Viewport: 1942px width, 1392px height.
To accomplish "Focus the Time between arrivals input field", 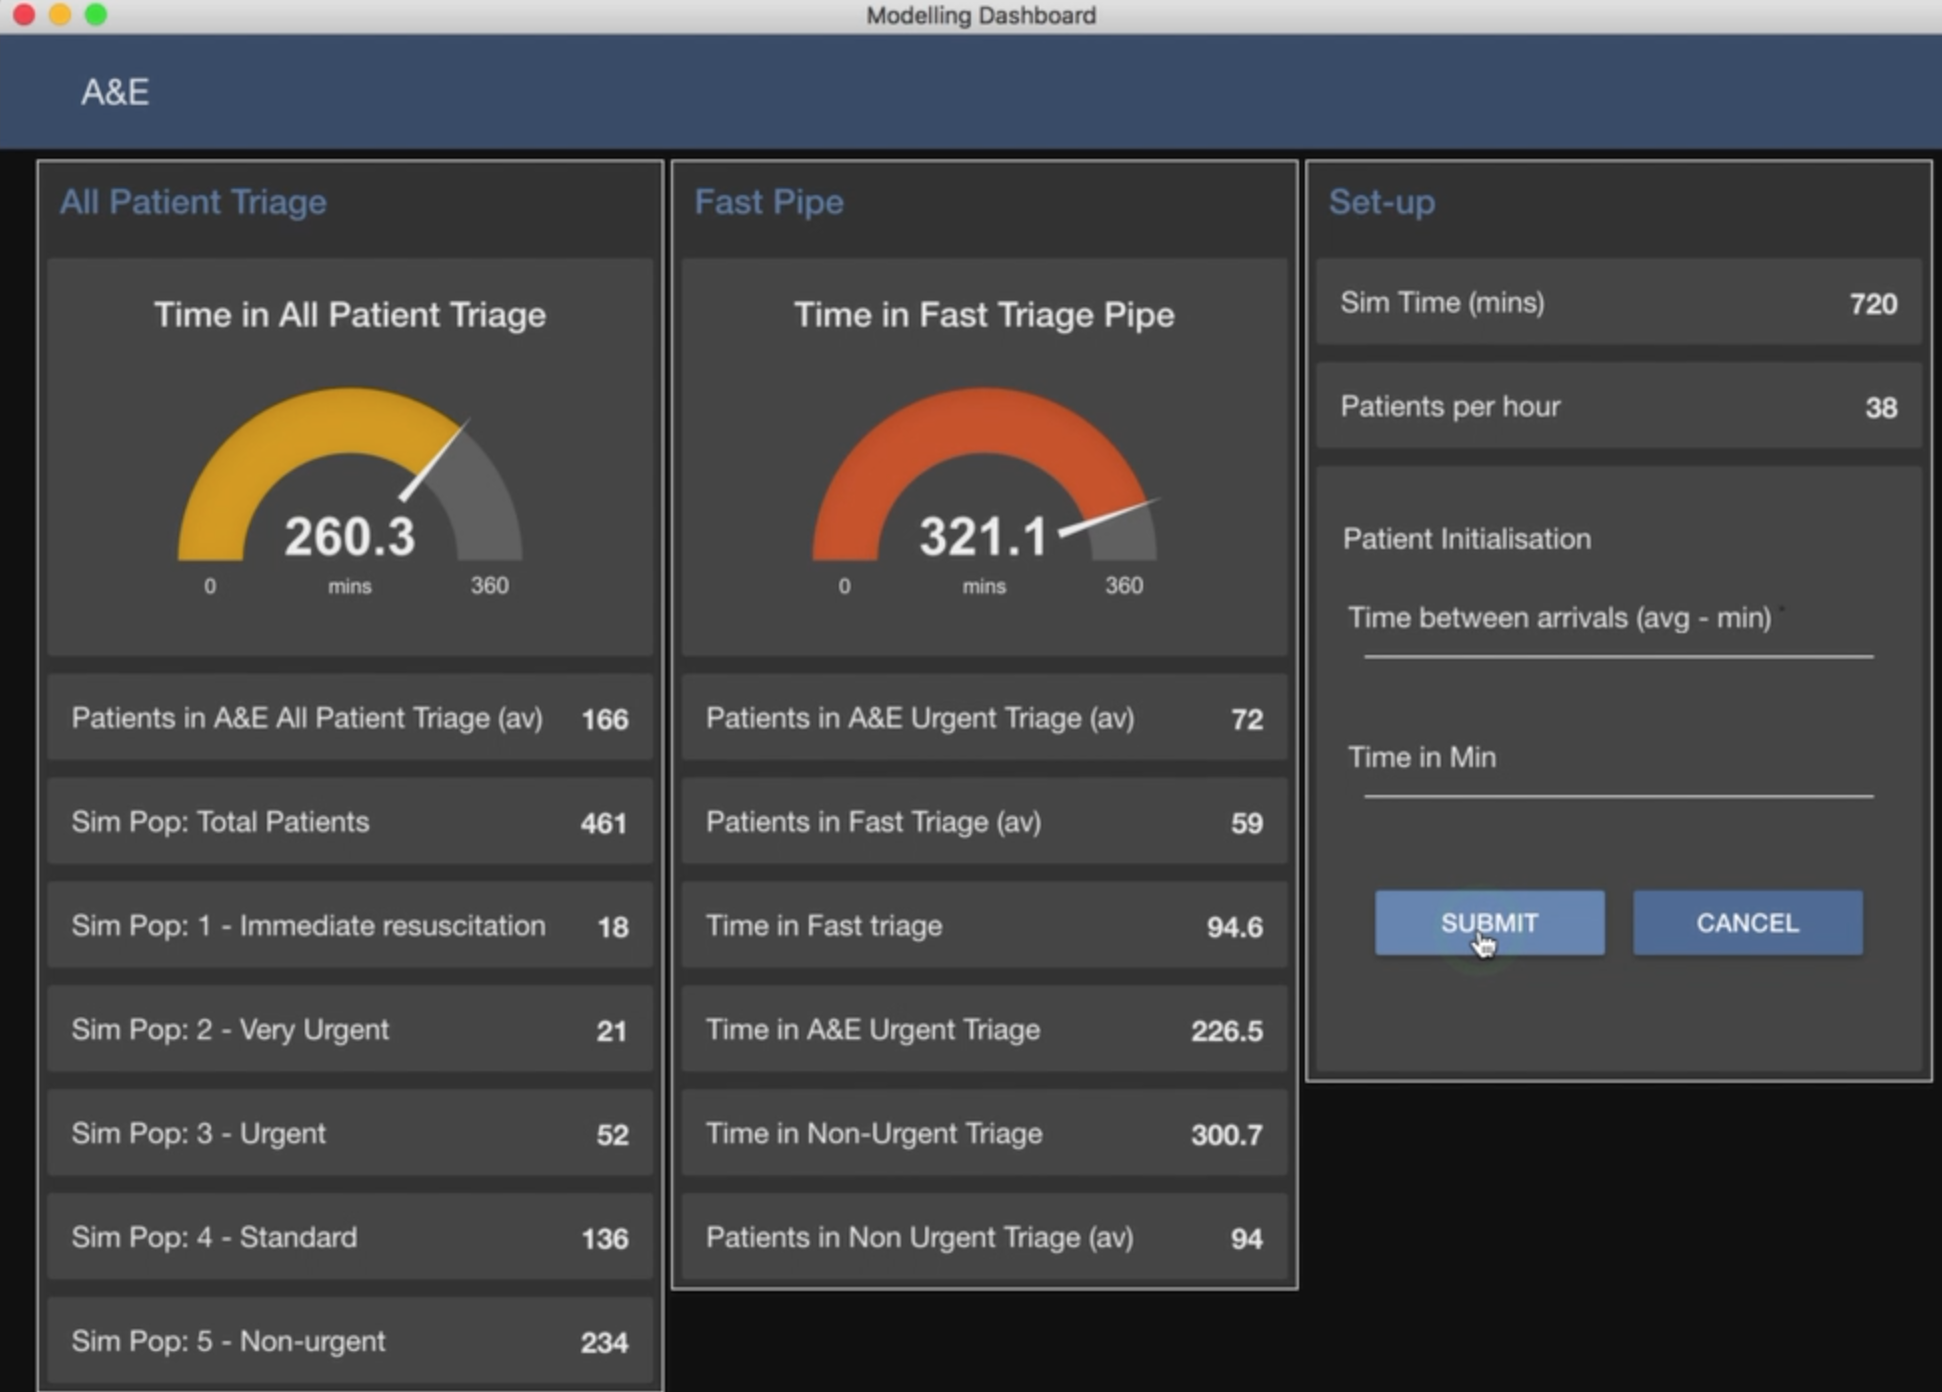I will click(1617, 640).
